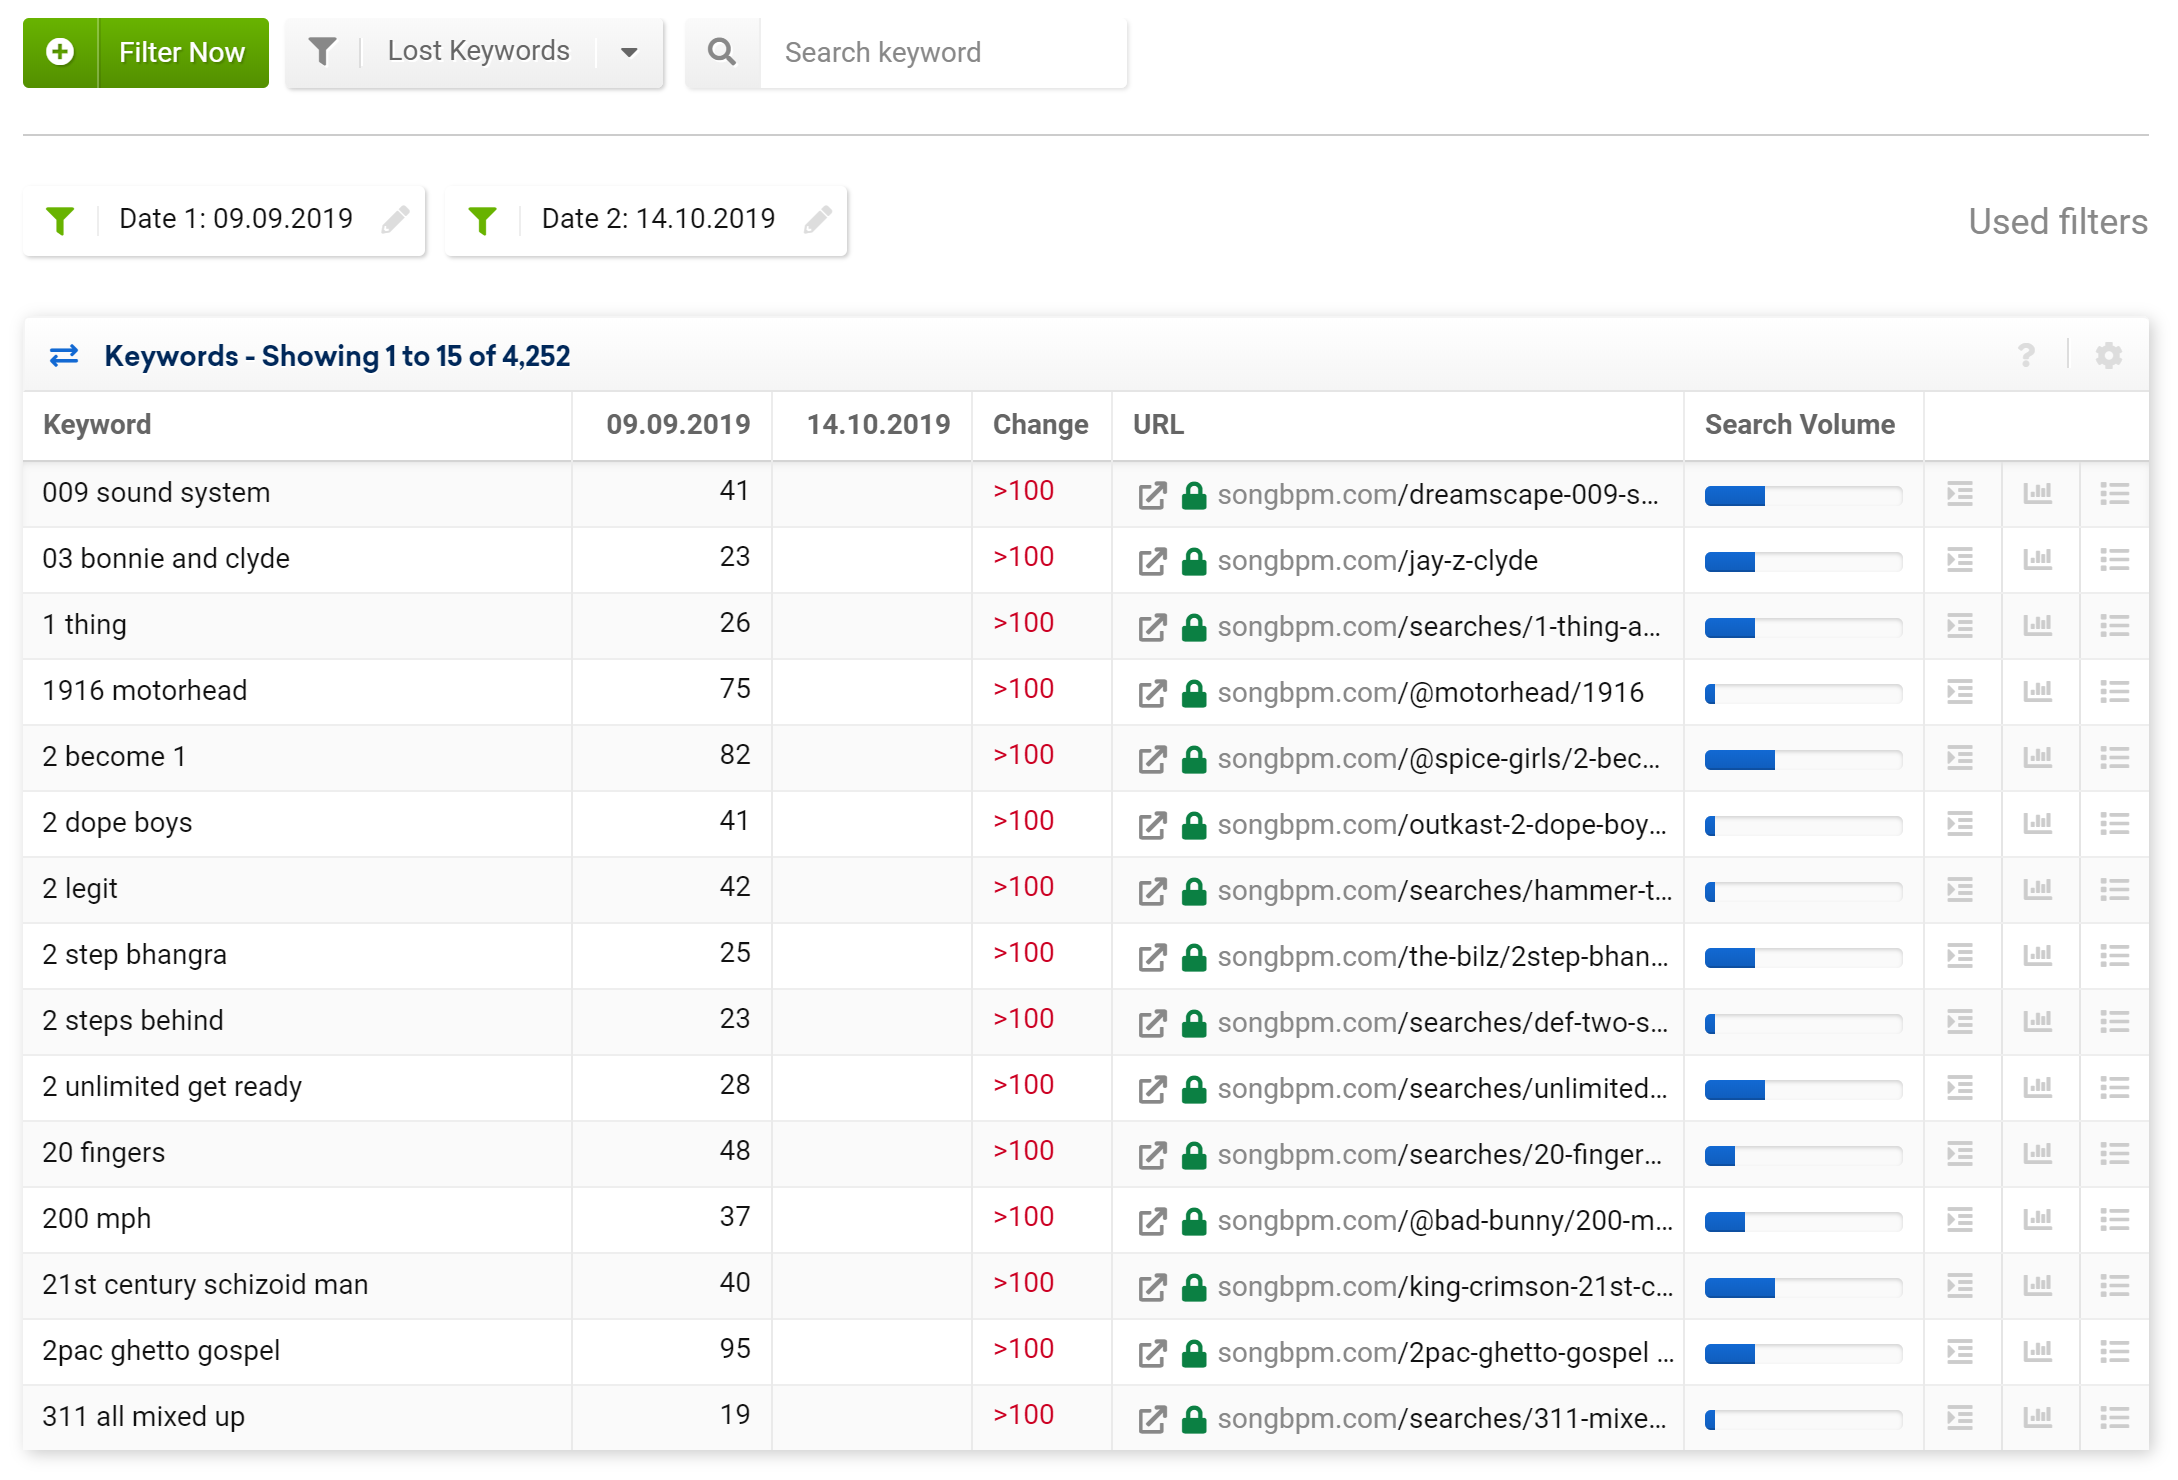The image size is (2178, 1480).
Task: Click the Used filters label
Action: [2058, 222]
